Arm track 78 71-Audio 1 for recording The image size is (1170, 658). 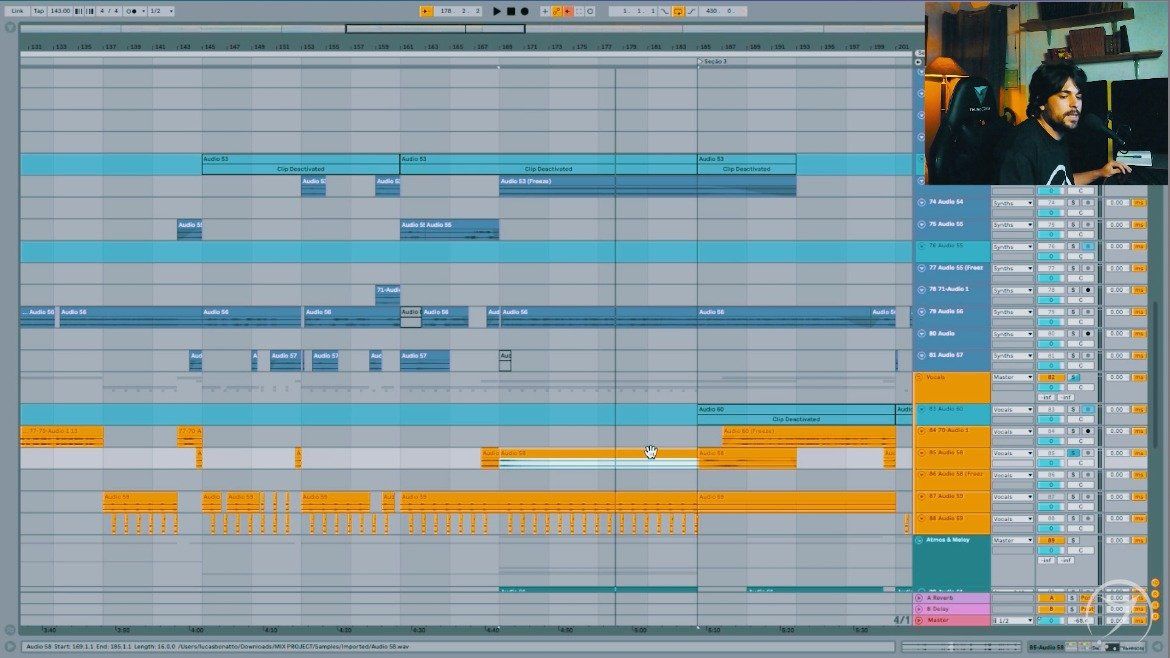point(1088,290)
